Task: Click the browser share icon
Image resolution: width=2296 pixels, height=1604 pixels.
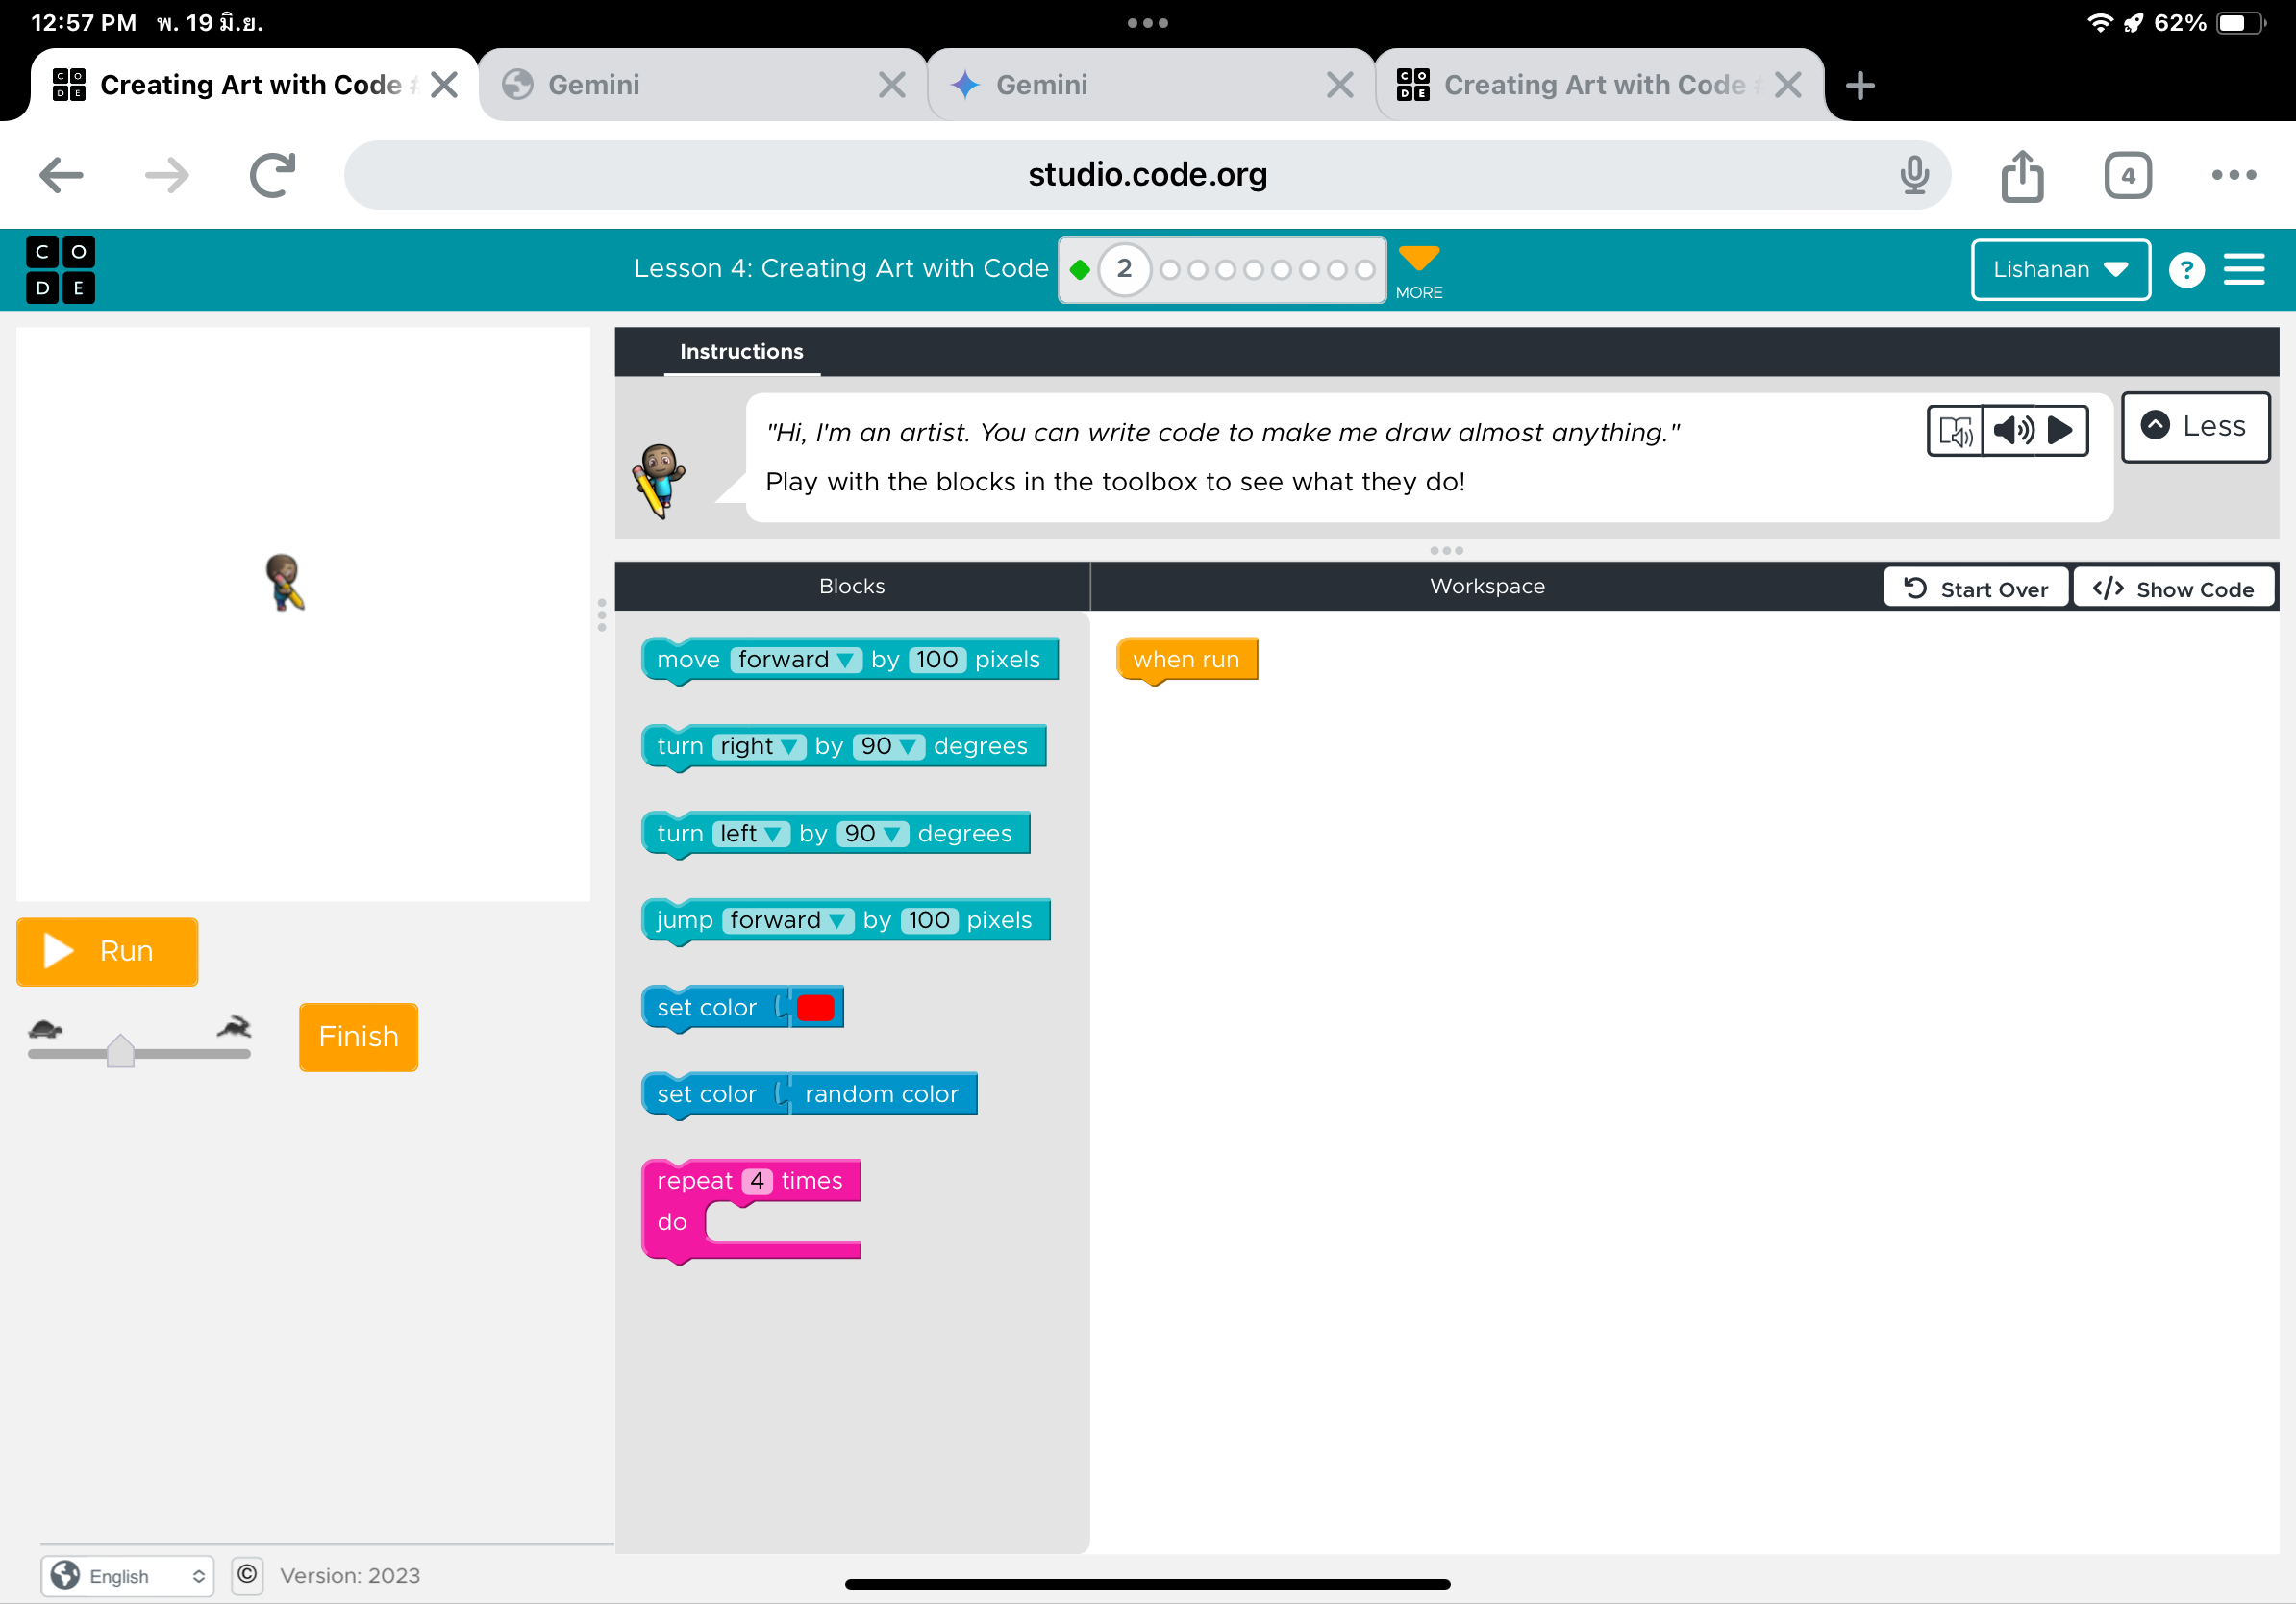Action: coord(2021,176)
